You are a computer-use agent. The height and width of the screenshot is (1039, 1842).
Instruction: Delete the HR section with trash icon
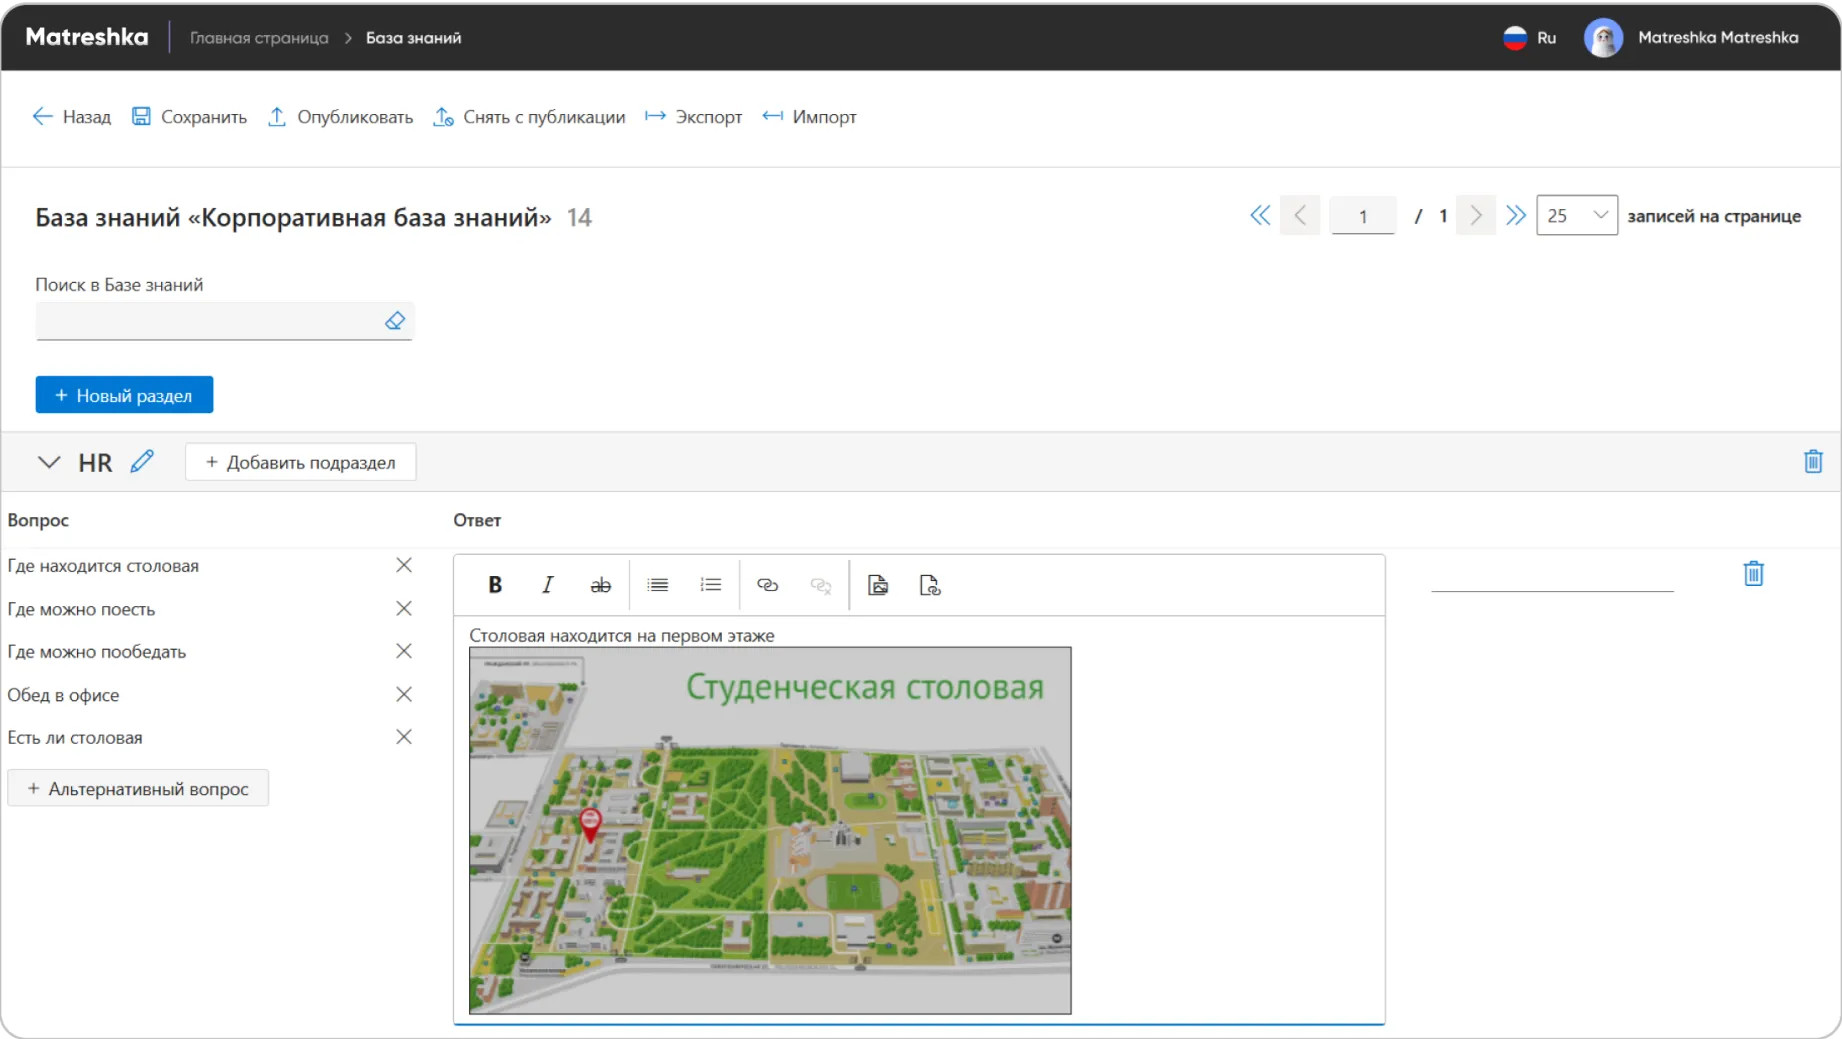click(1812, 461)
